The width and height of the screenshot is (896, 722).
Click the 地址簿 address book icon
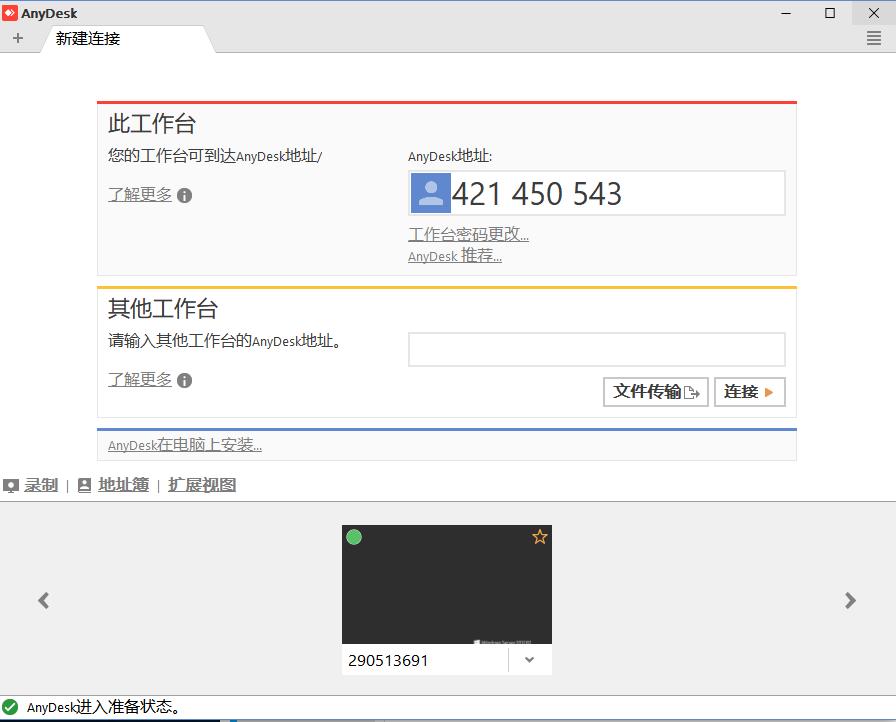point(85,486)
